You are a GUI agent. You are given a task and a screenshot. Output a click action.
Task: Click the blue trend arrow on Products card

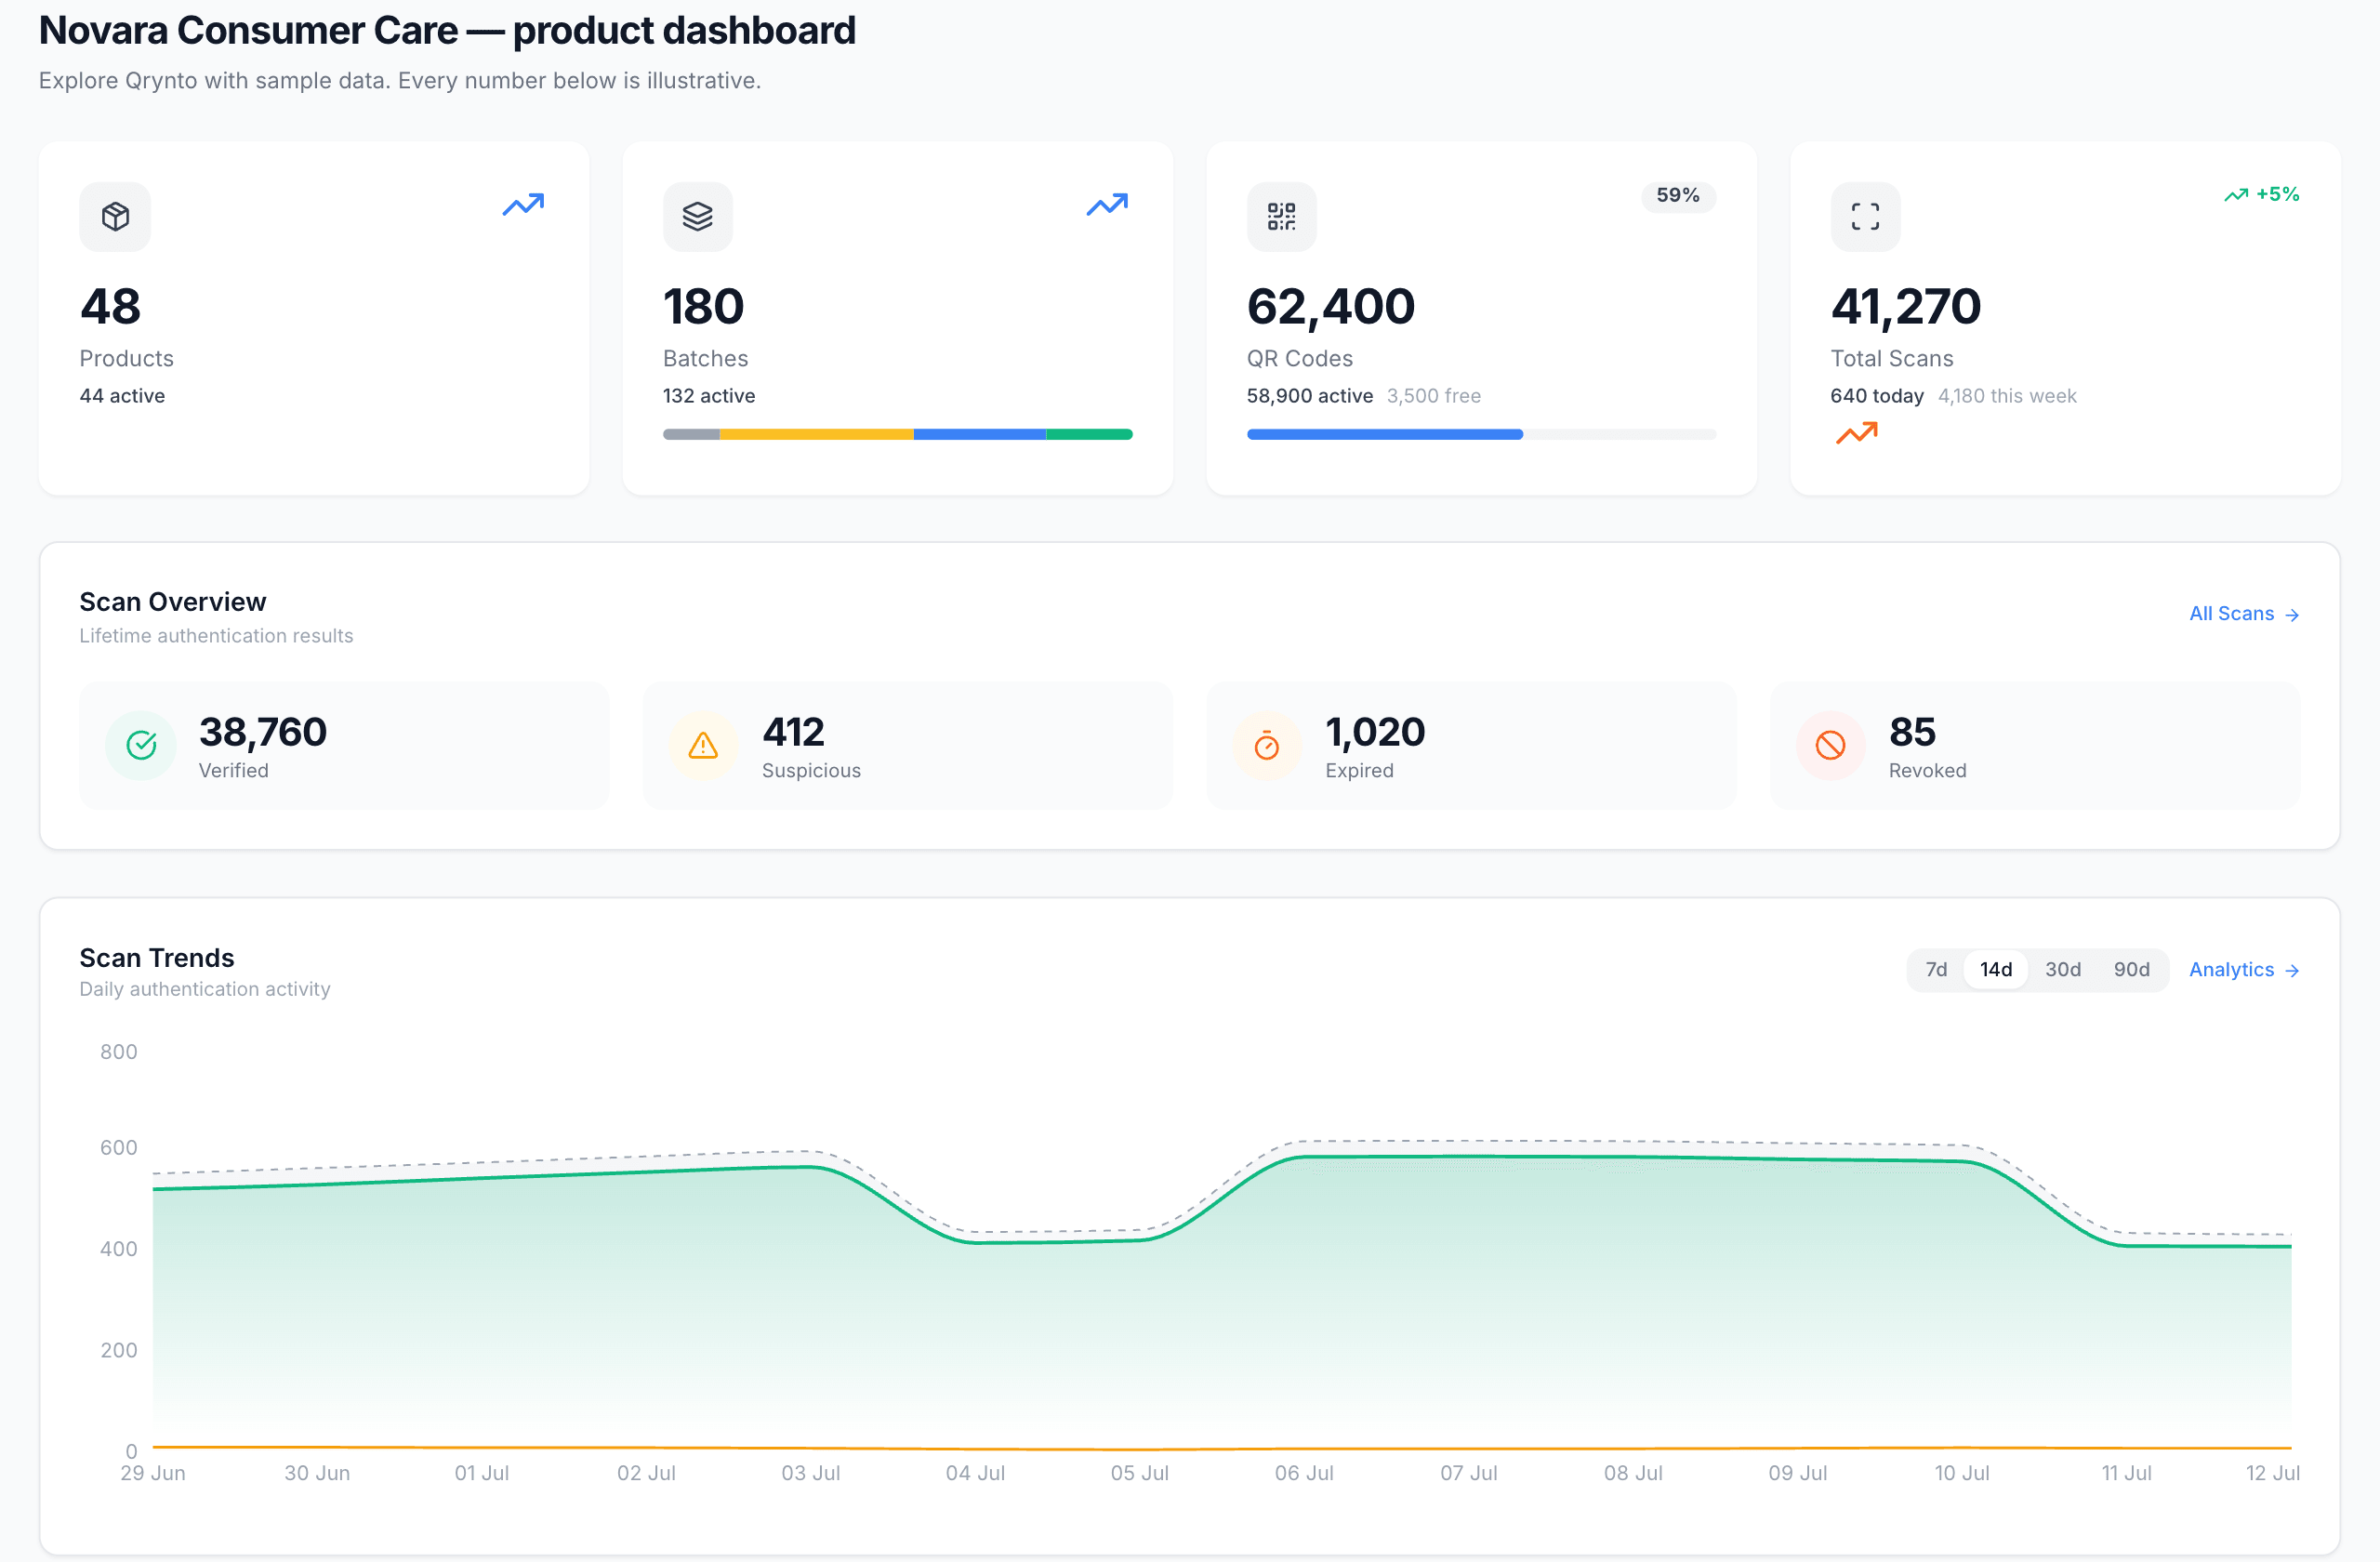click(x=523, y=205)
